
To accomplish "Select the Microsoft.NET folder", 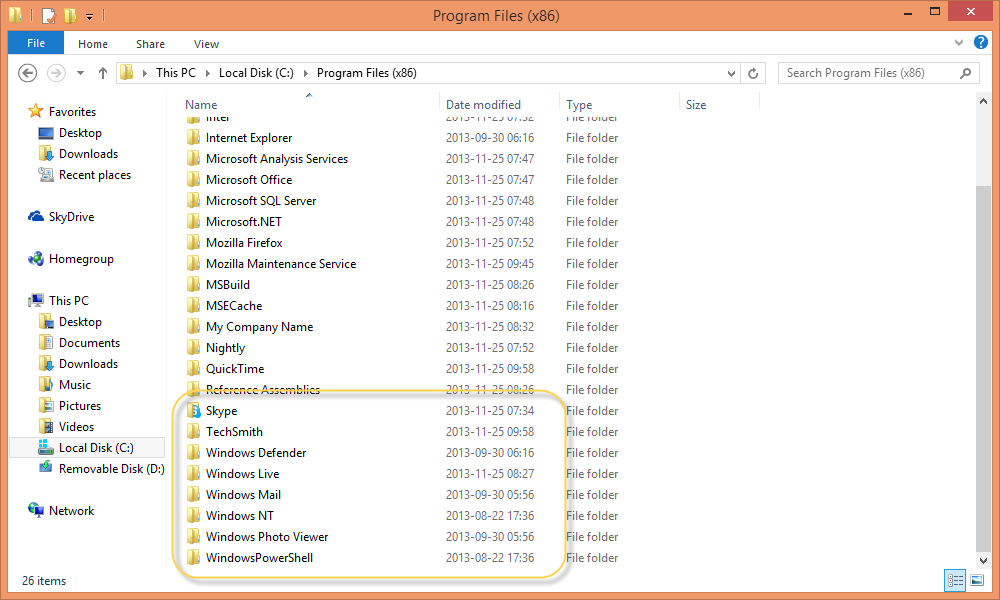I will pyautogui.click(x=244, y=222).
